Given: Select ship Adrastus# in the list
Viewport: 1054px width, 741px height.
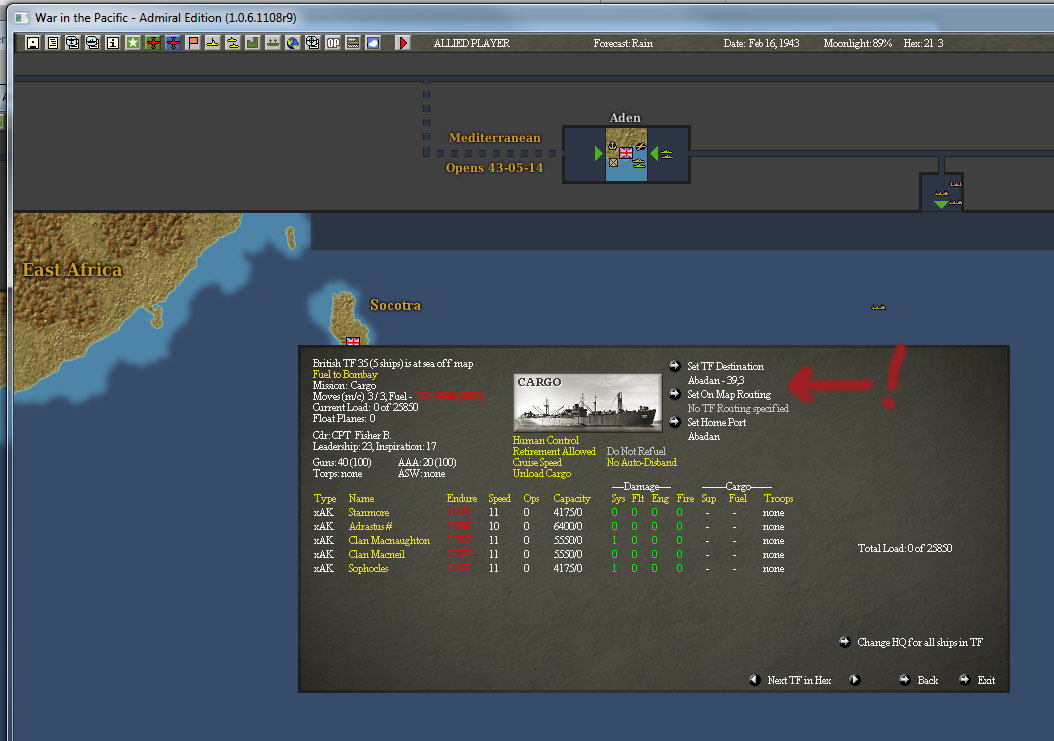Looking at the screenshot, I should [x=370, y=526].
